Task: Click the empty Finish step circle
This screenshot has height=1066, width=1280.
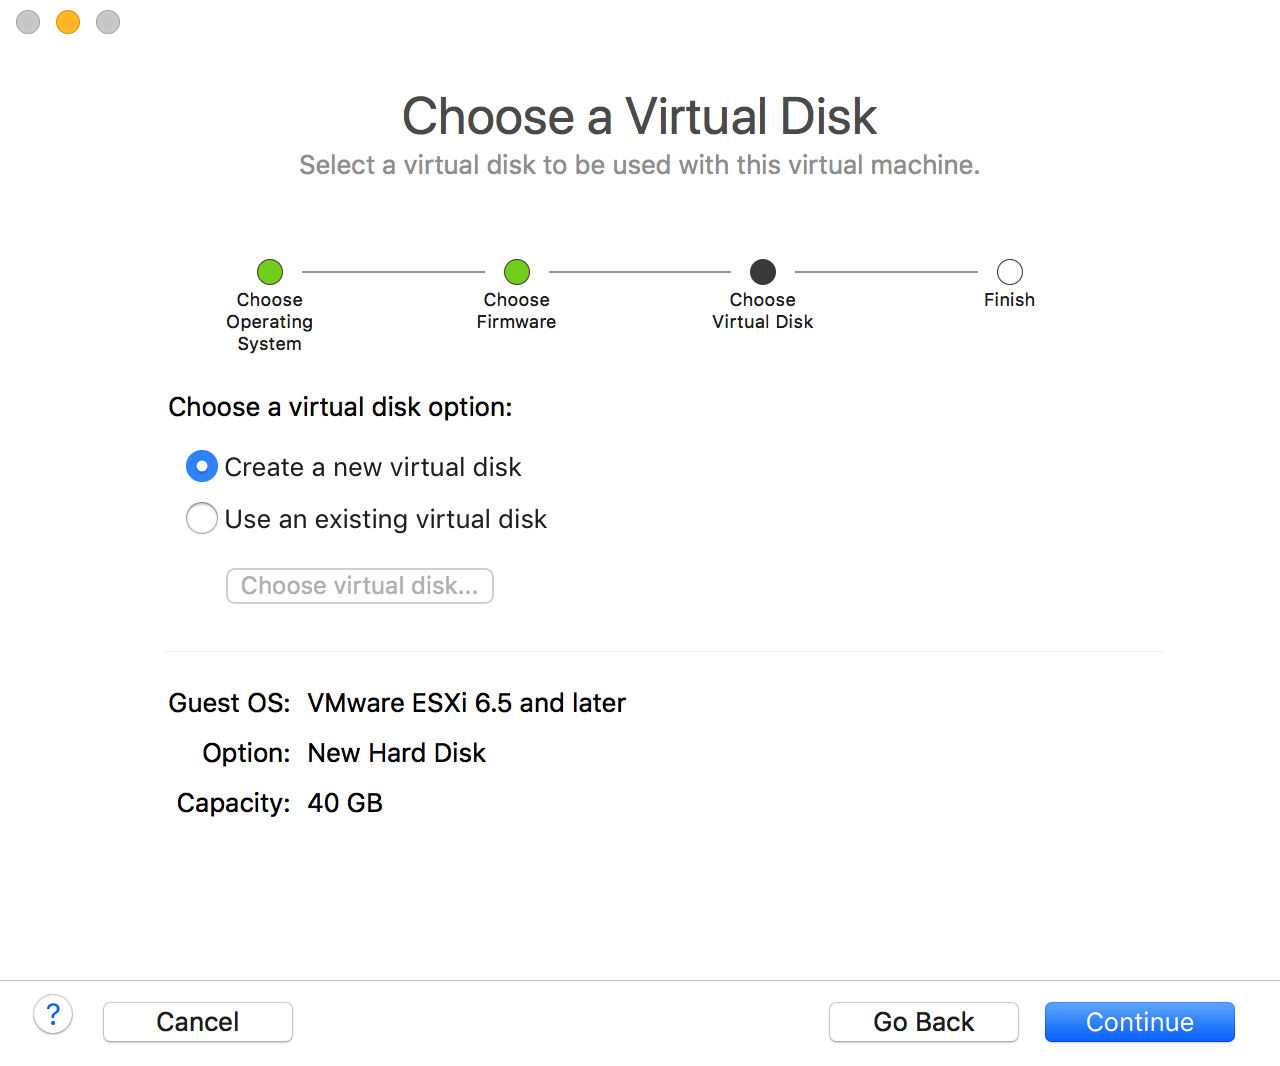Action: 1010,271
